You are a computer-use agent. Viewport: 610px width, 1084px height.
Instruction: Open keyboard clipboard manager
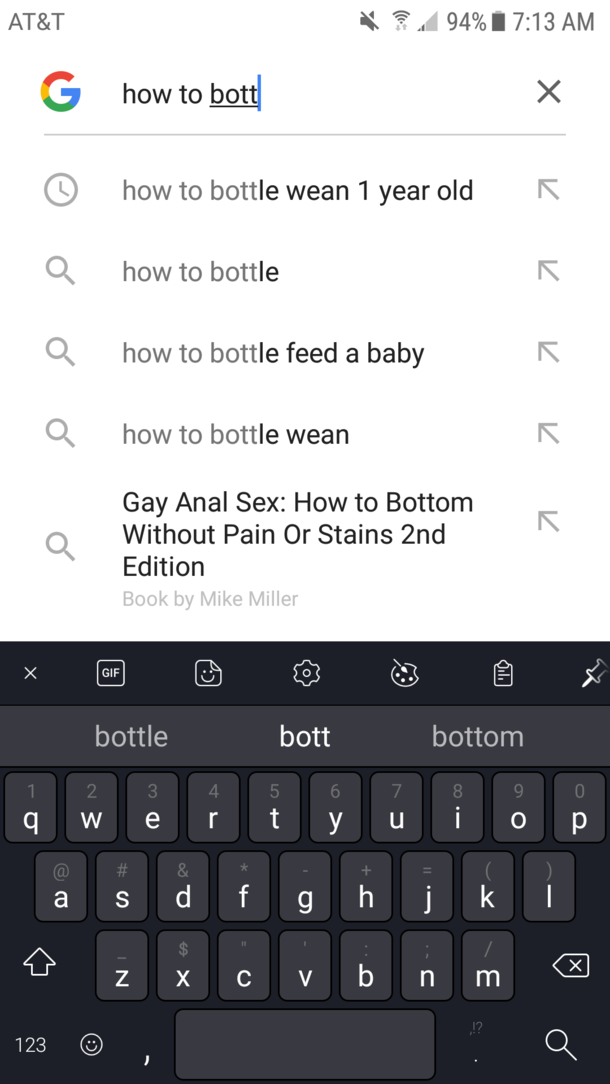pyautogui.click(x=503, y=674)
